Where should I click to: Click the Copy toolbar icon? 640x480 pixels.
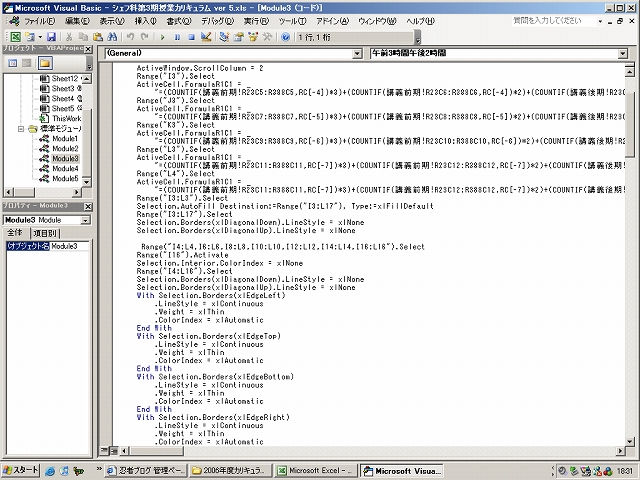(x=83, y=37)
